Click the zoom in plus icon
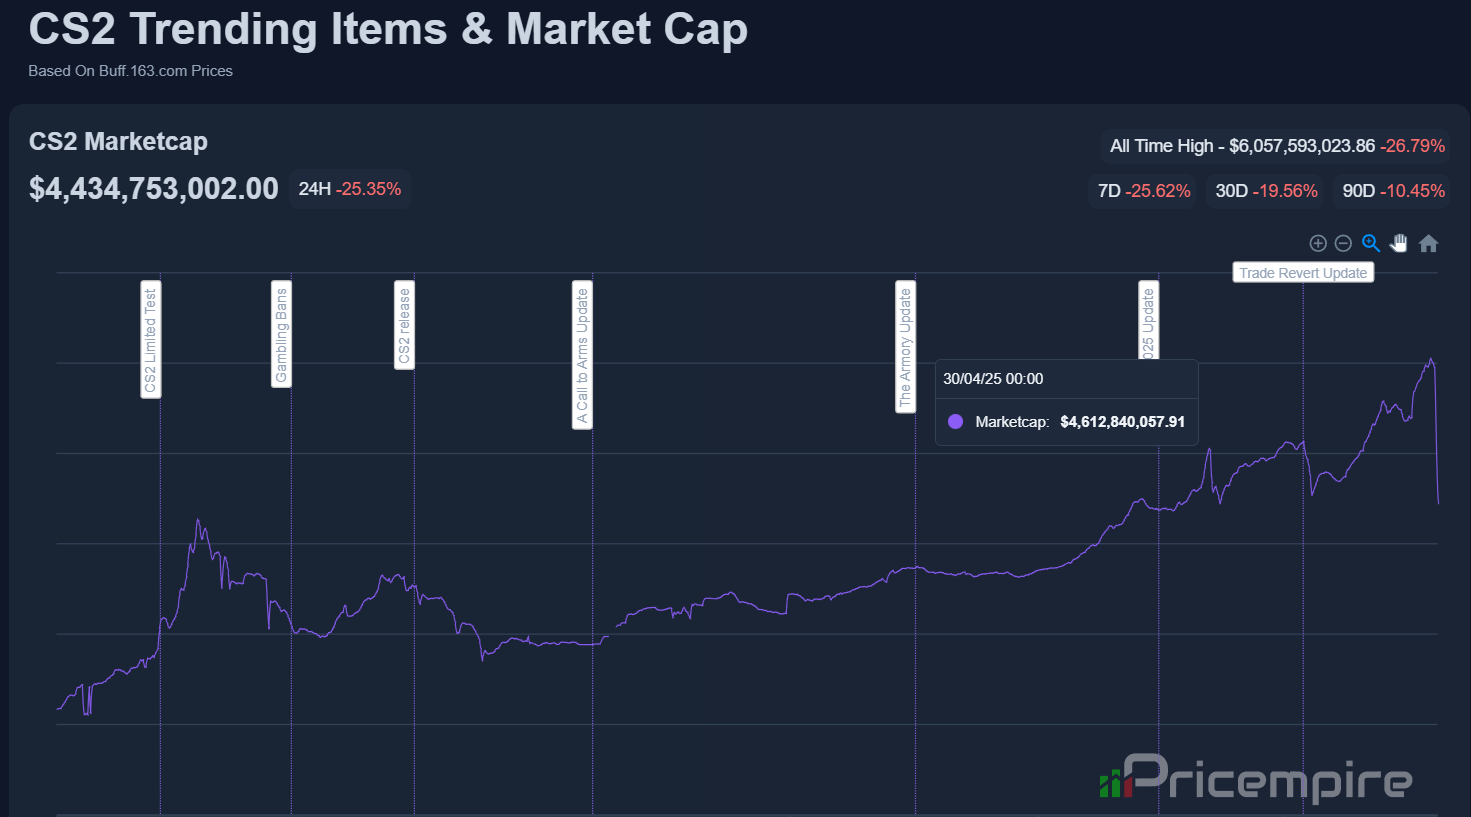Viewport: 1471px width, 817px height. 1318,243
